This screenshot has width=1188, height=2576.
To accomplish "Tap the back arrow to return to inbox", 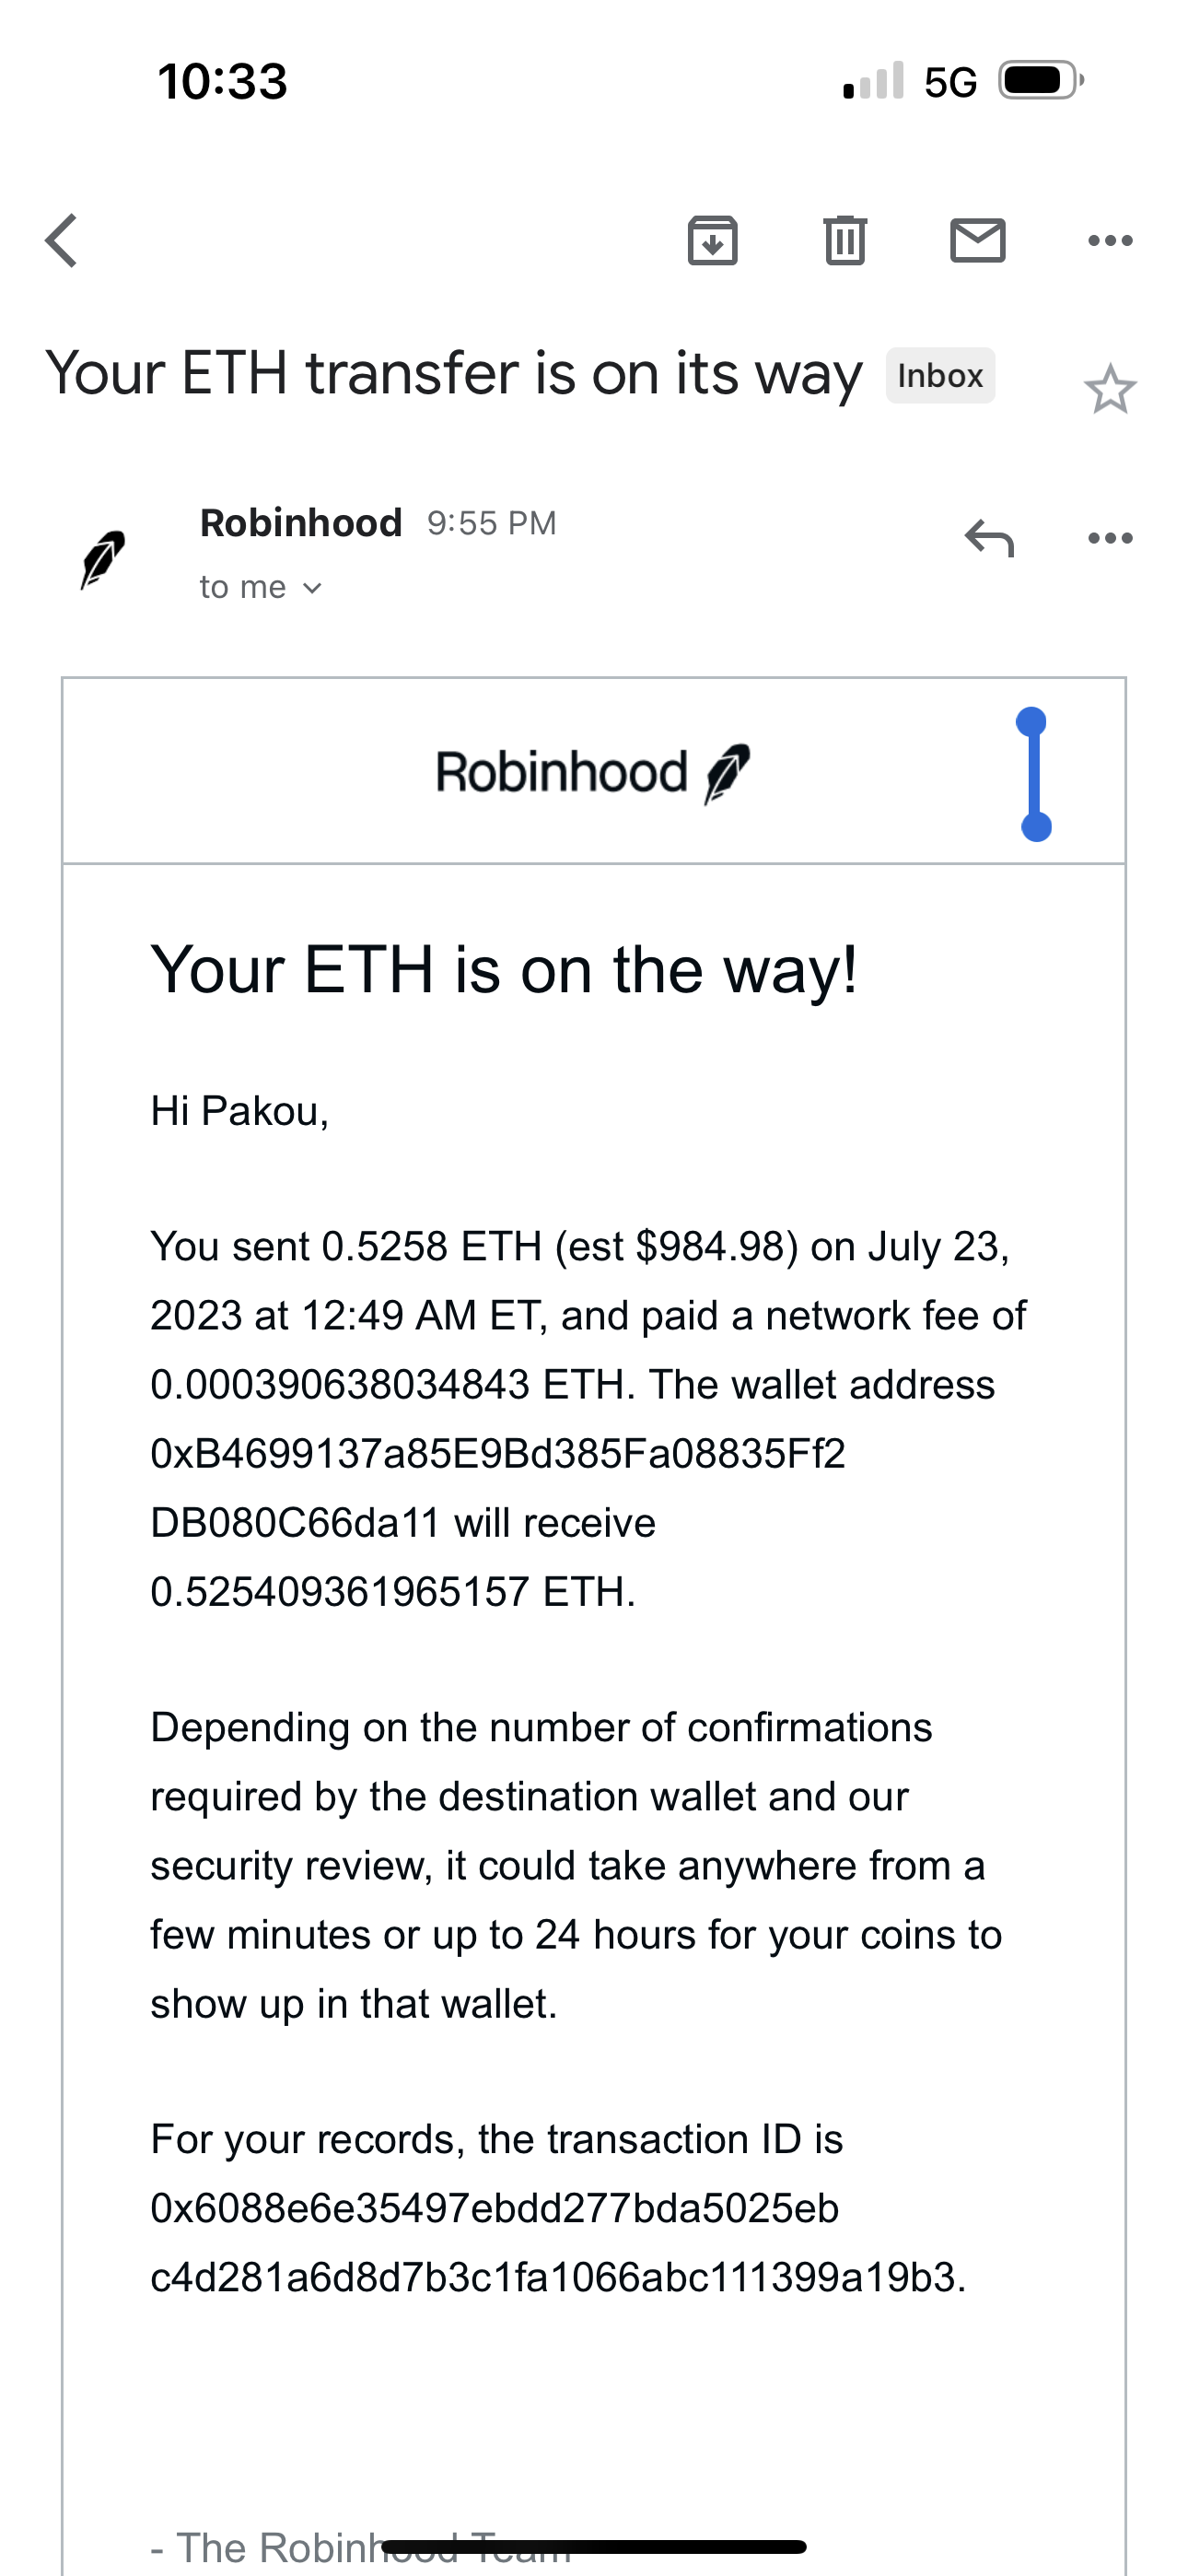I will 62,241.
